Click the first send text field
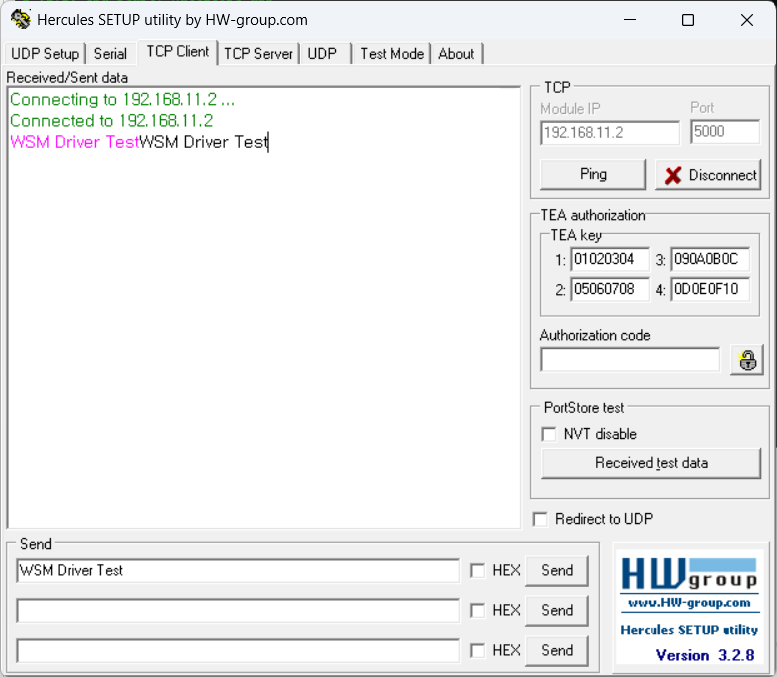Image resolution: width=777 pixels, height=677 pixels. pos(238,570)
